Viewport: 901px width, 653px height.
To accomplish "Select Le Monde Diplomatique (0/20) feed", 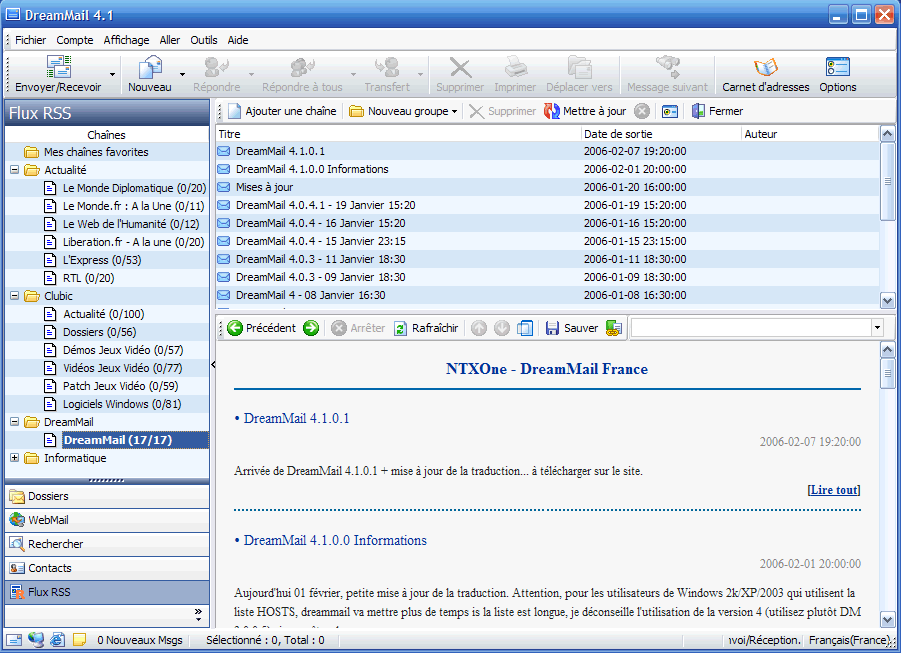I will 134,188.
